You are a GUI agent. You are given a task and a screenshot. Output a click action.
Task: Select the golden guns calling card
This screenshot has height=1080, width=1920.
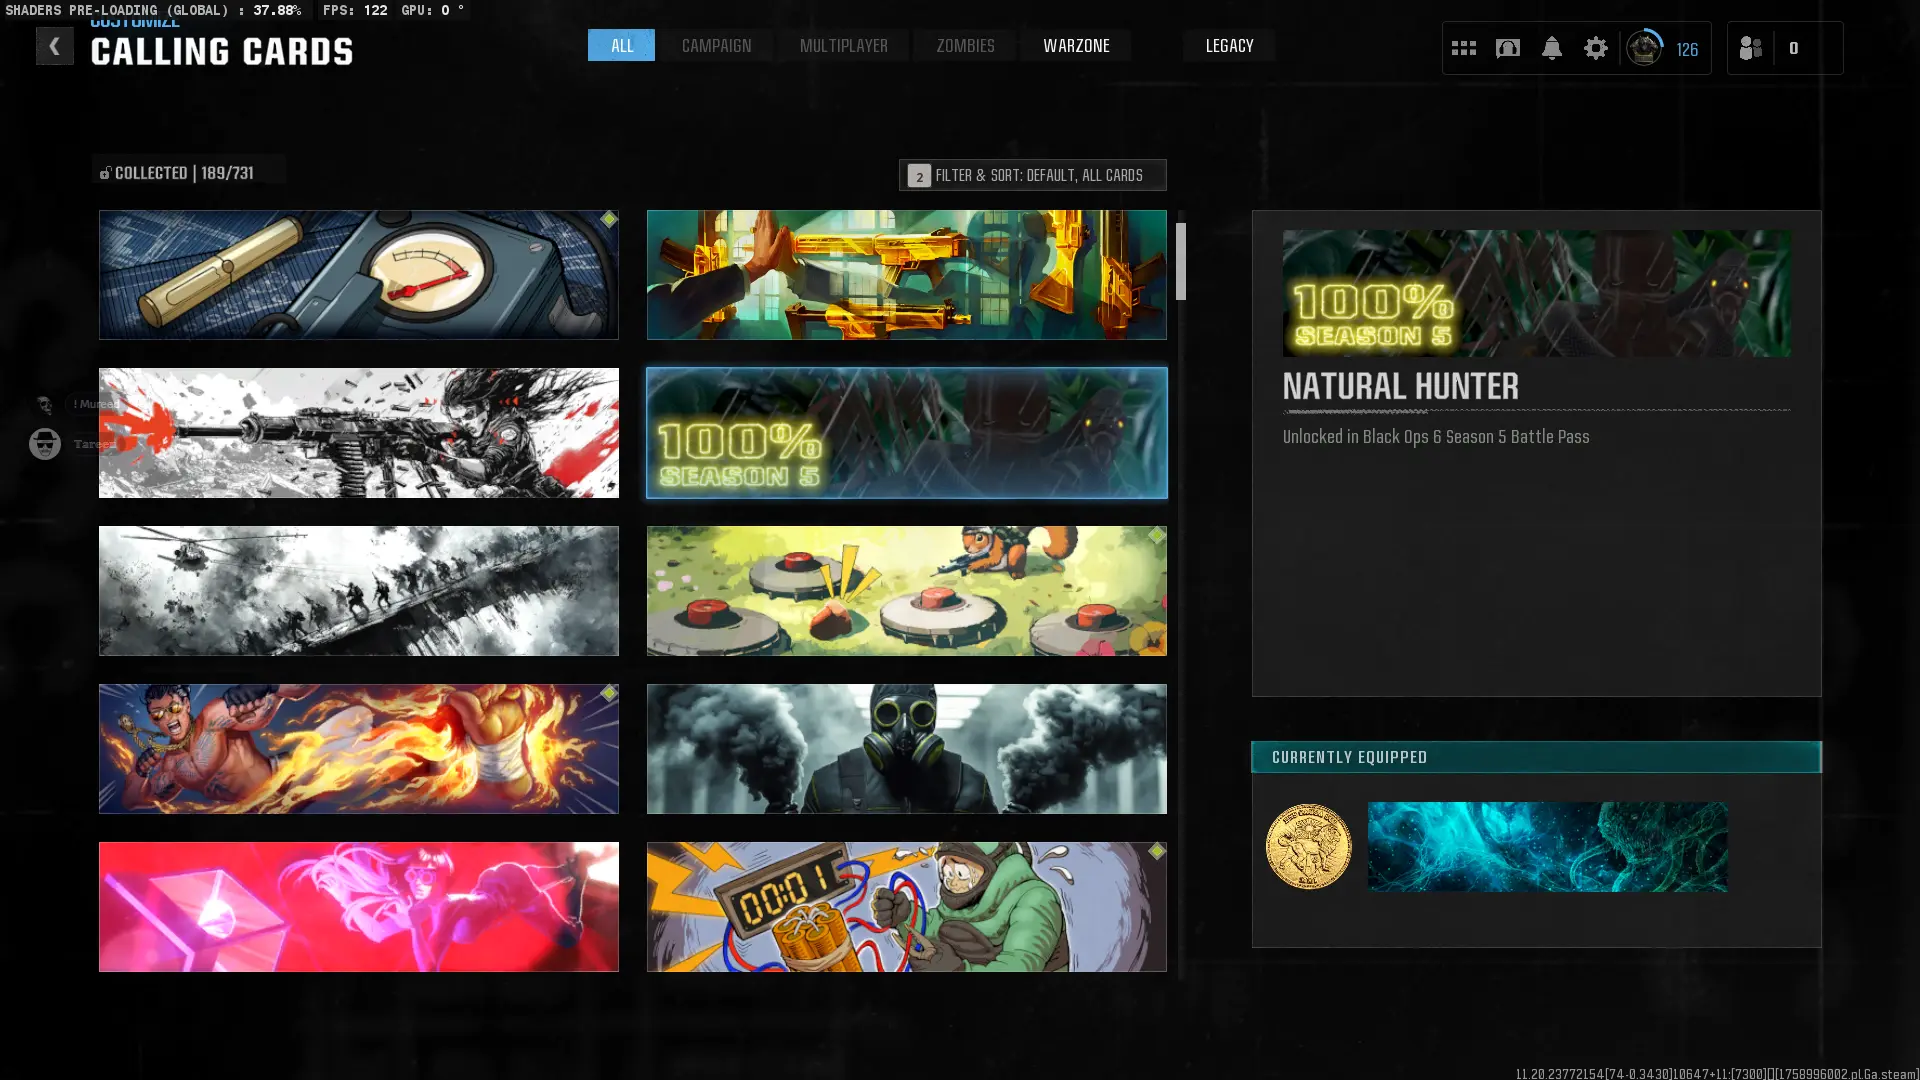[x=906, y=274]
